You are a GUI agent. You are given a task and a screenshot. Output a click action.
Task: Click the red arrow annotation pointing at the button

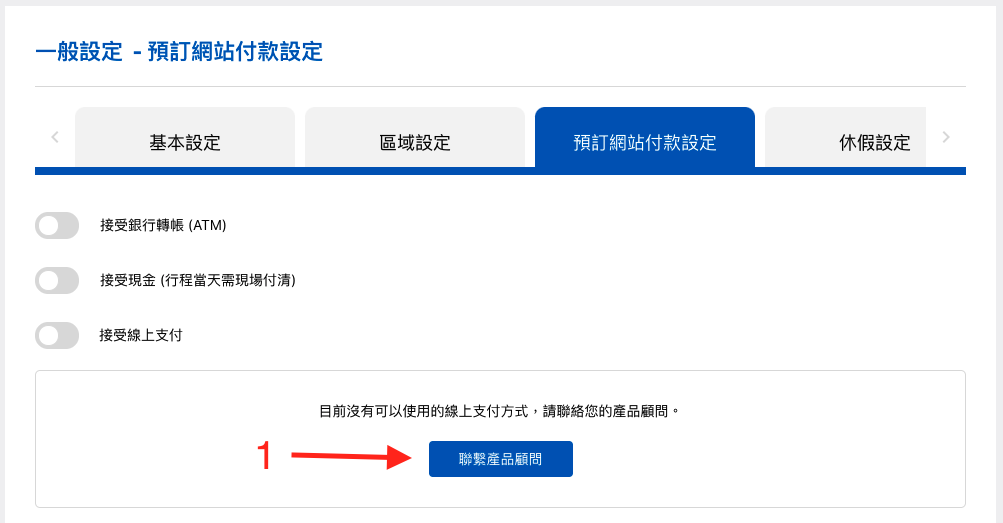tap(351, 457)
